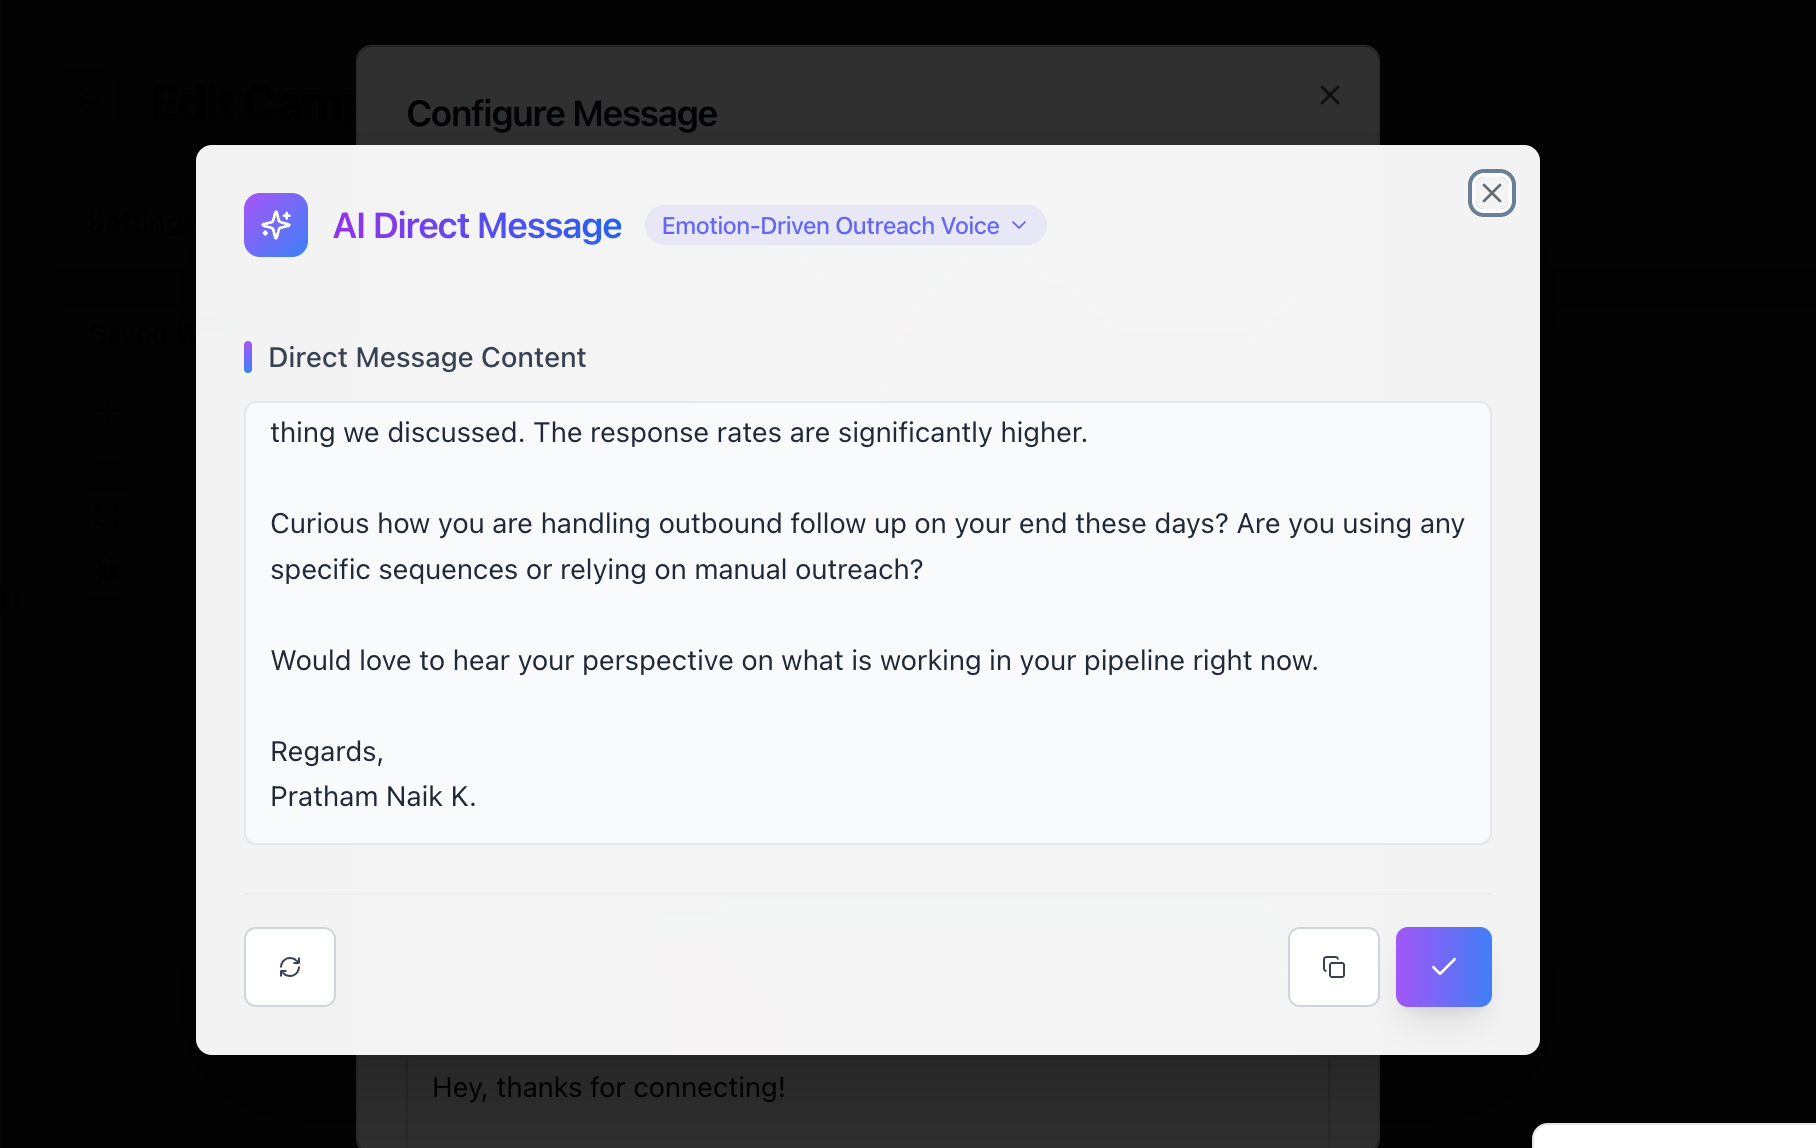The width and height of the screenshot is (1816, 1148).
Task: Click the dimmed zoom-in plus icon
Action: [108, 411]
